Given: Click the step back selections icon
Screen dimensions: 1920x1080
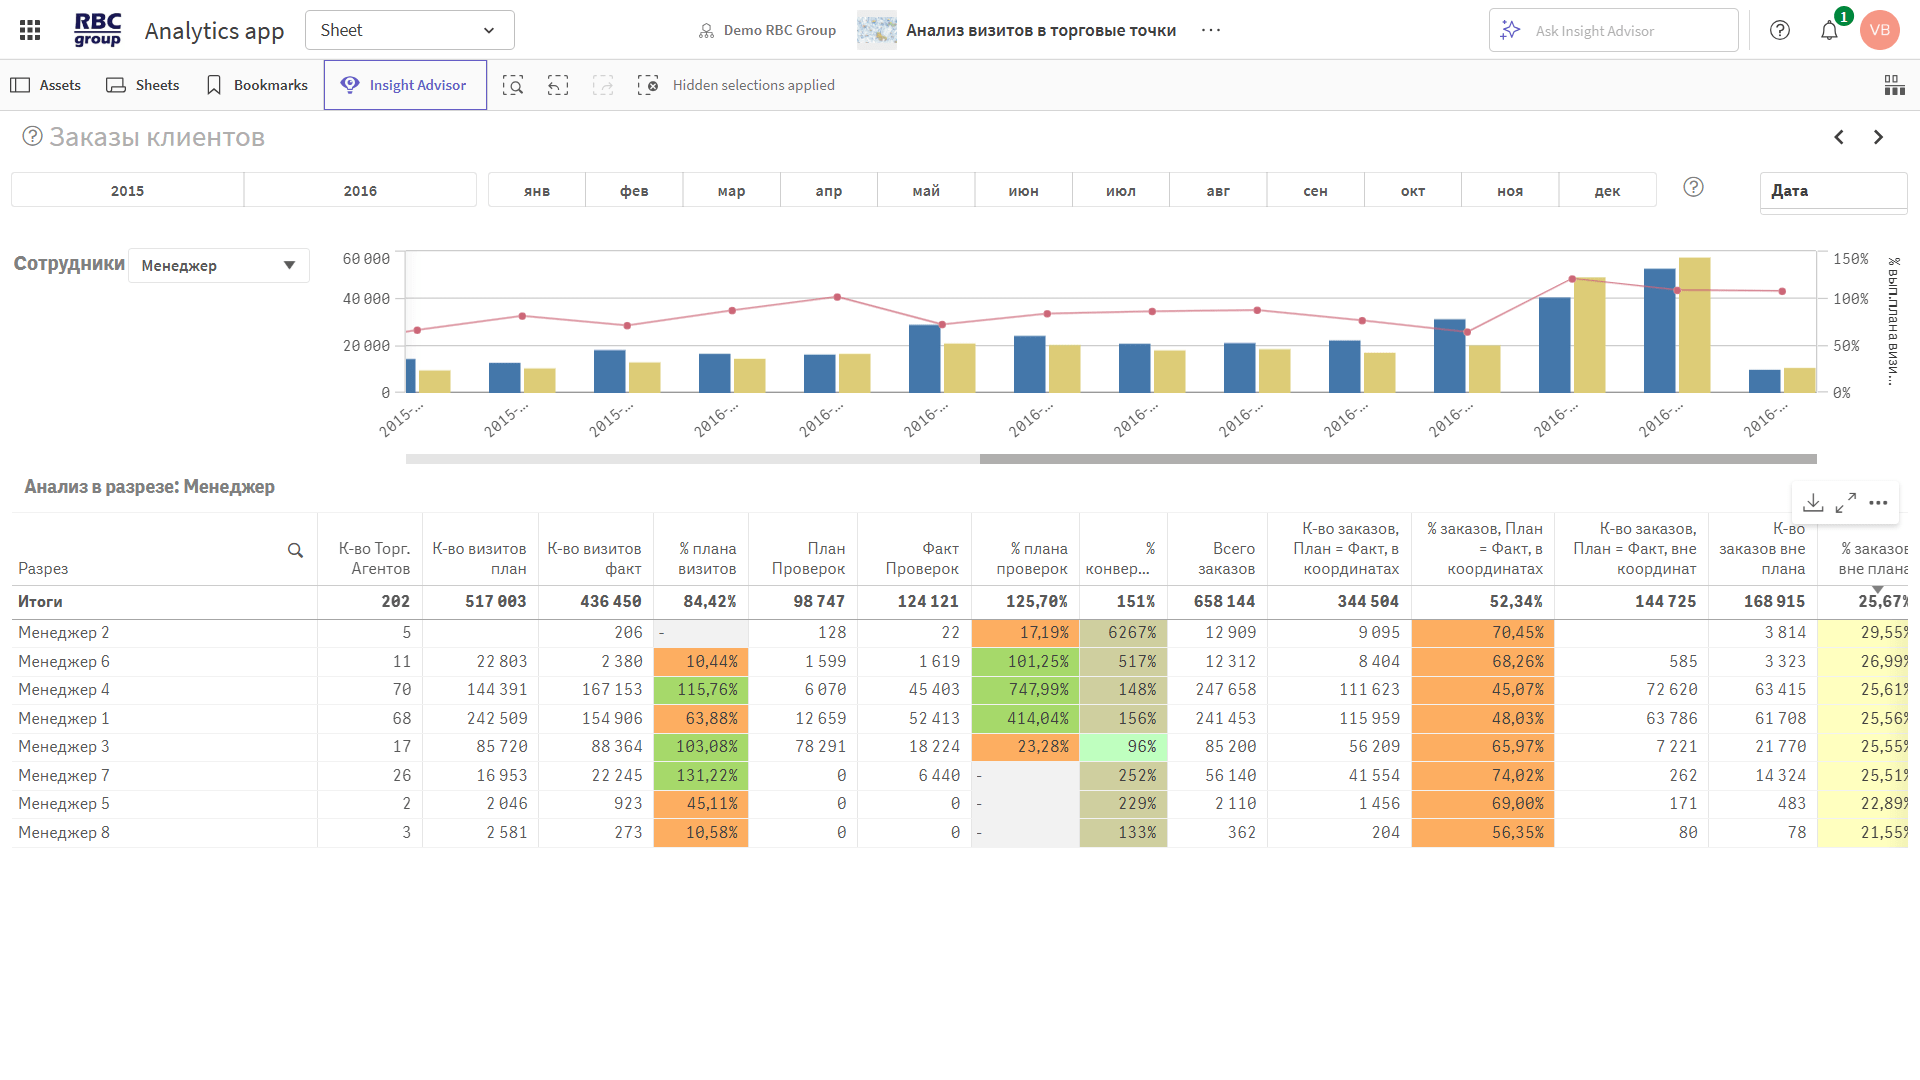Looking at the screenshot, I should [x=558, y=85].
